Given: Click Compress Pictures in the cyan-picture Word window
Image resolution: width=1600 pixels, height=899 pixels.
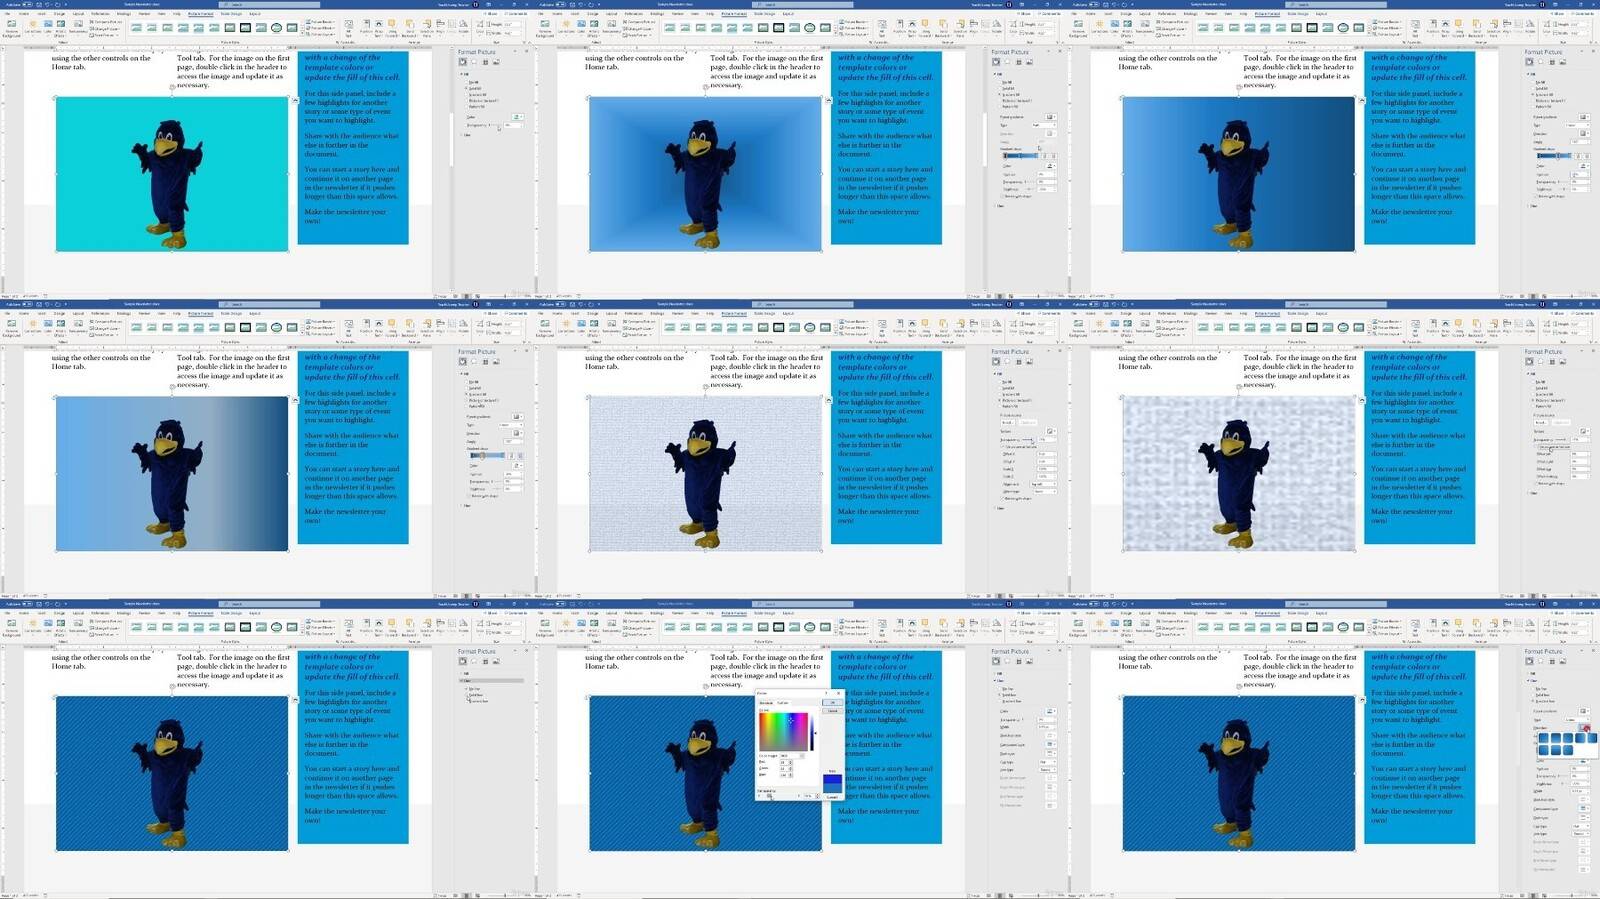Looking at the screenshot, I should [x=106, y=22].
